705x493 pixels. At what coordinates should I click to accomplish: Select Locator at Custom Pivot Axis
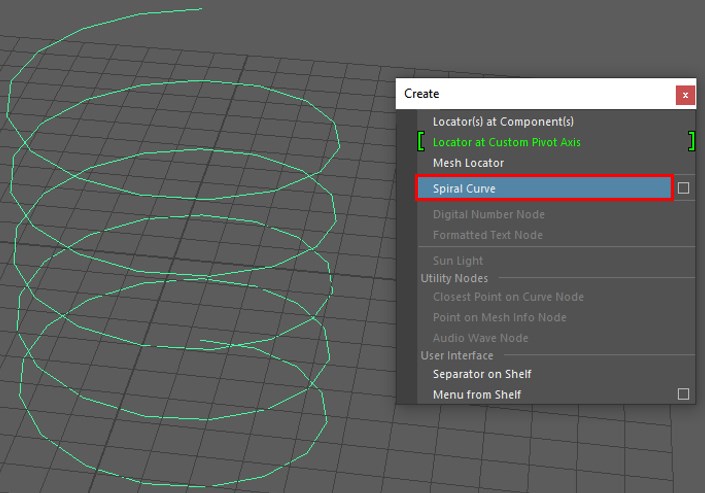(506, 142)
